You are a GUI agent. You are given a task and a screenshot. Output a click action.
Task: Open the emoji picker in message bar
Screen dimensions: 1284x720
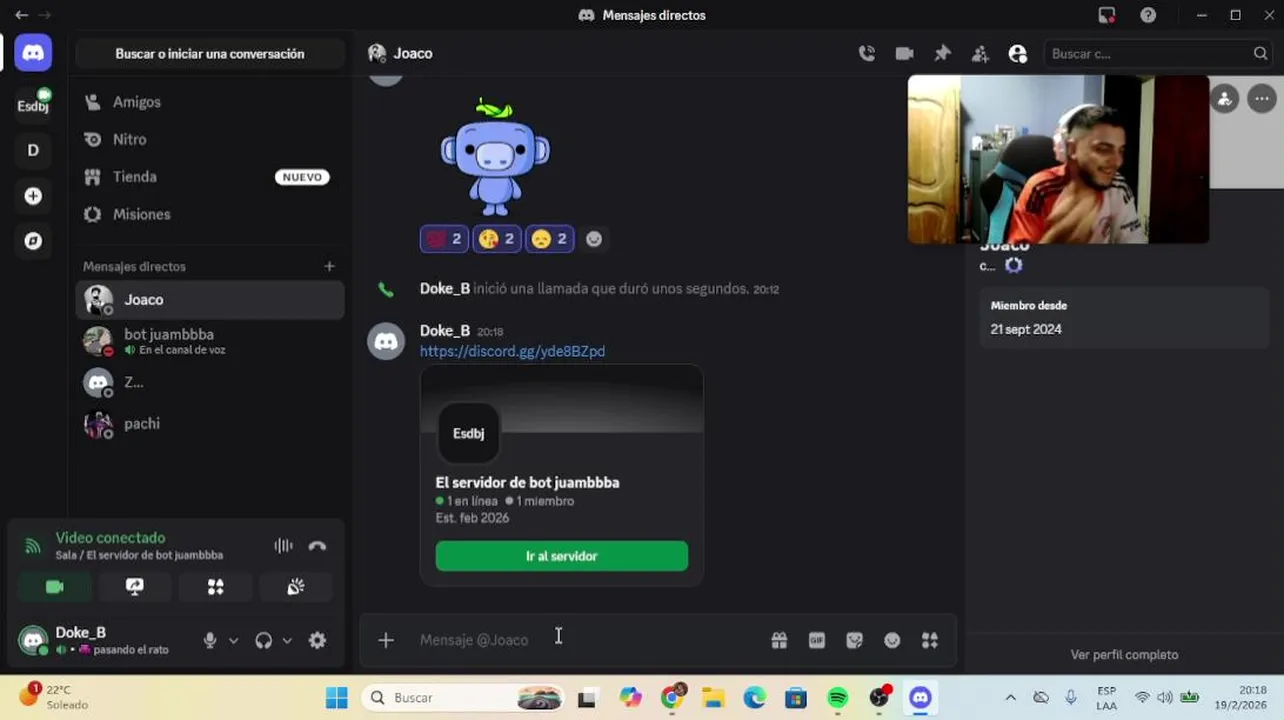click(x=892, y=640)
